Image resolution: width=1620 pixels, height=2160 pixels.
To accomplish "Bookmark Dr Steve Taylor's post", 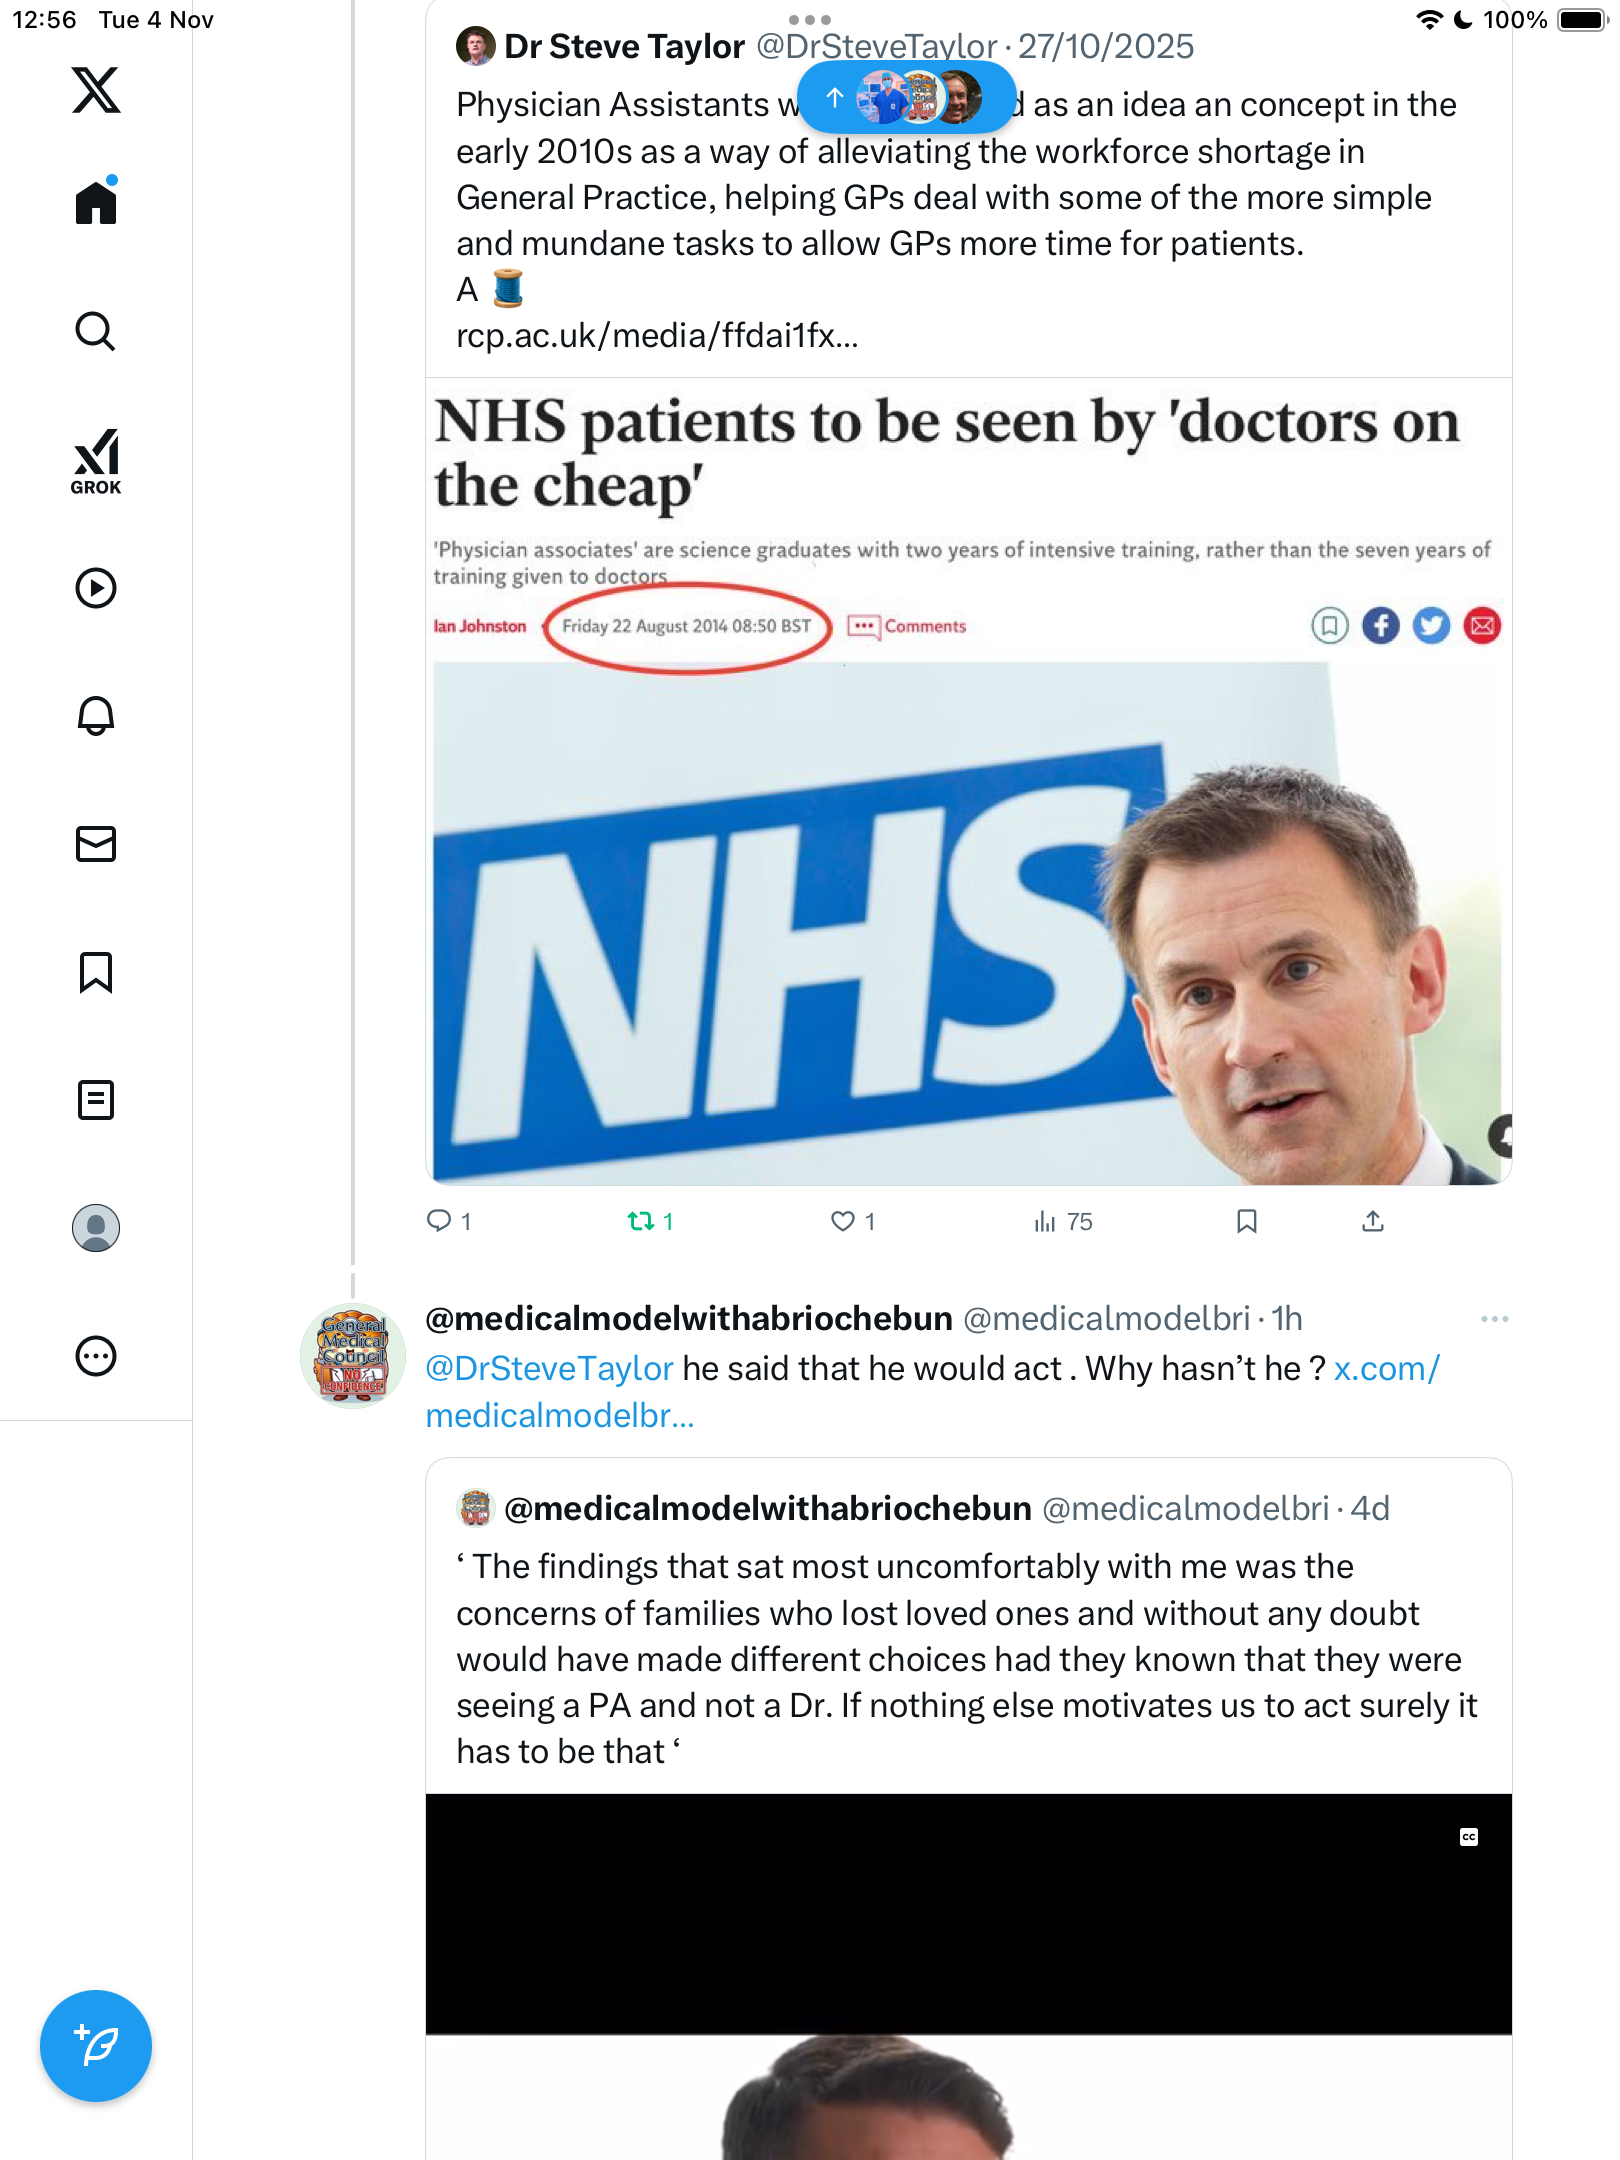I will 1246,1221.
